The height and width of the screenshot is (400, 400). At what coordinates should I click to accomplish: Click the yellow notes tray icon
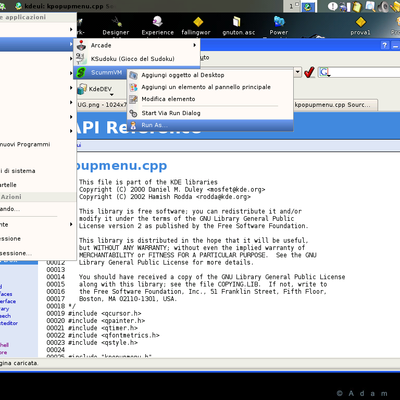pyautogui.click(x=356, y=6)
